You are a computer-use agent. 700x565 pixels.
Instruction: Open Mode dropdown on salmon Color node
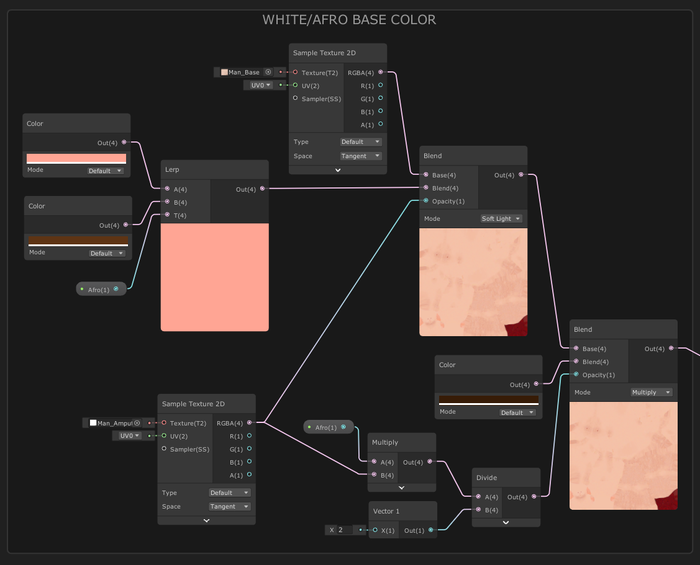pos(105,171)
